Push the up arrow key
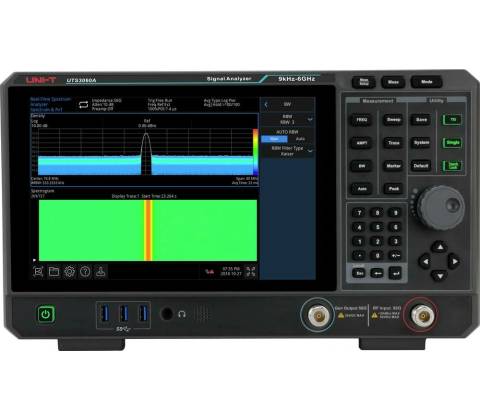 point(440,247)
